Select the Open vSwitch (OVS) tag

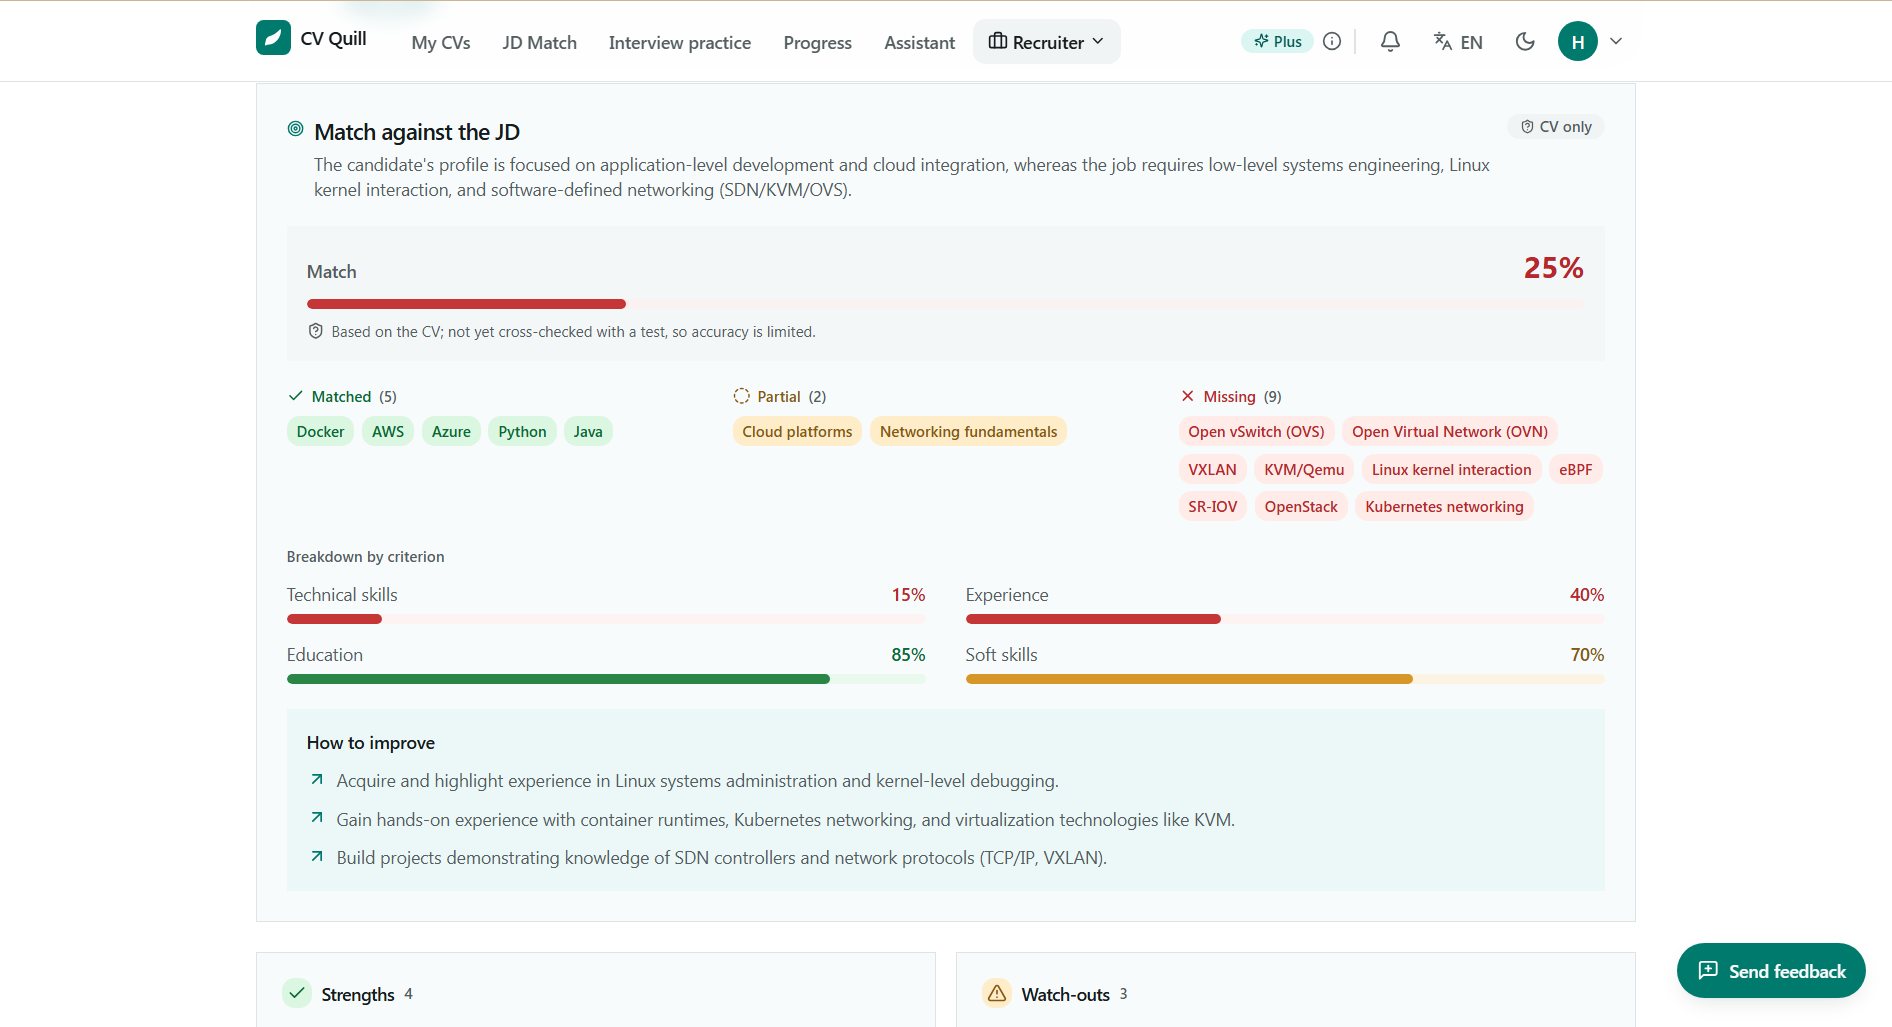[x=1256, y=432]
